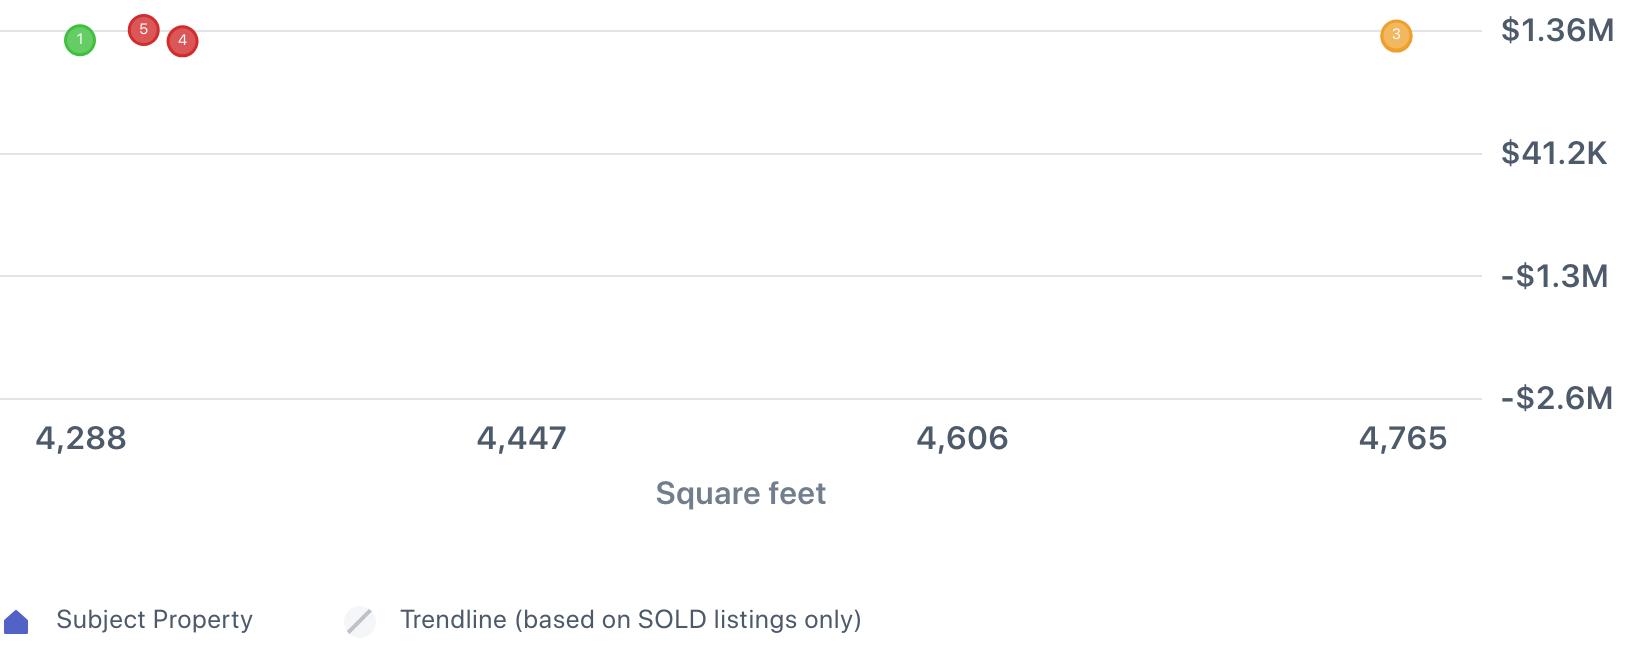Click the Square feet axis title
This screenshot has height=650, width=1632.
pyautogui.click(x=740, y=493)
